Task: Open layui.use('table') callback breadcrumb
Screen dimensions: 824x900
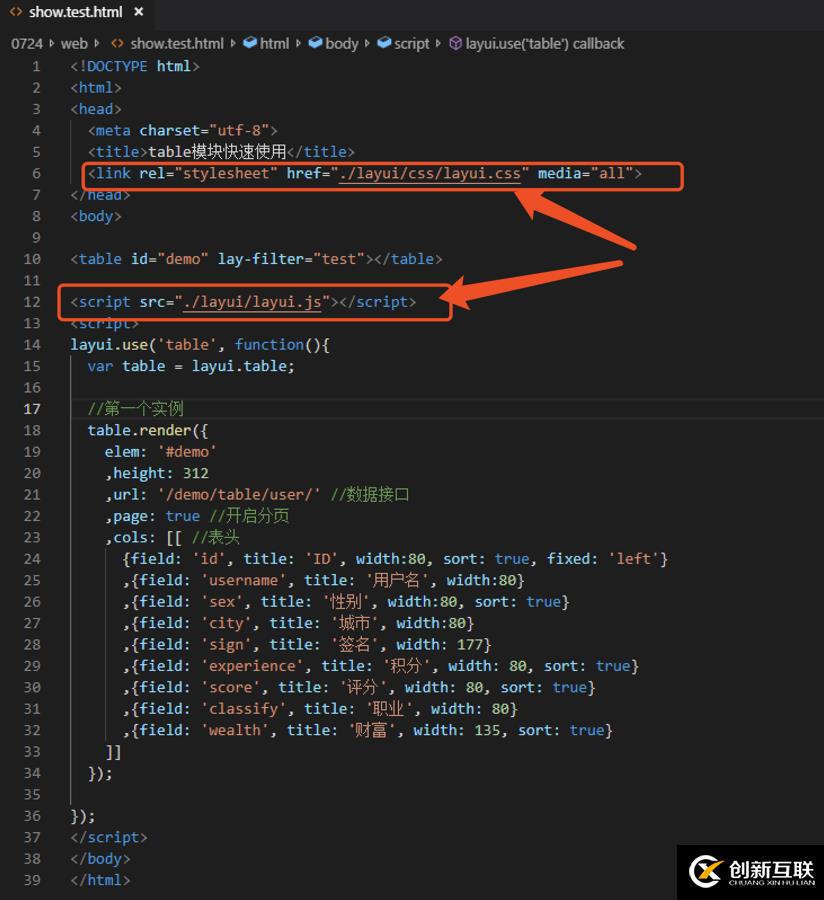Action: 545,44
